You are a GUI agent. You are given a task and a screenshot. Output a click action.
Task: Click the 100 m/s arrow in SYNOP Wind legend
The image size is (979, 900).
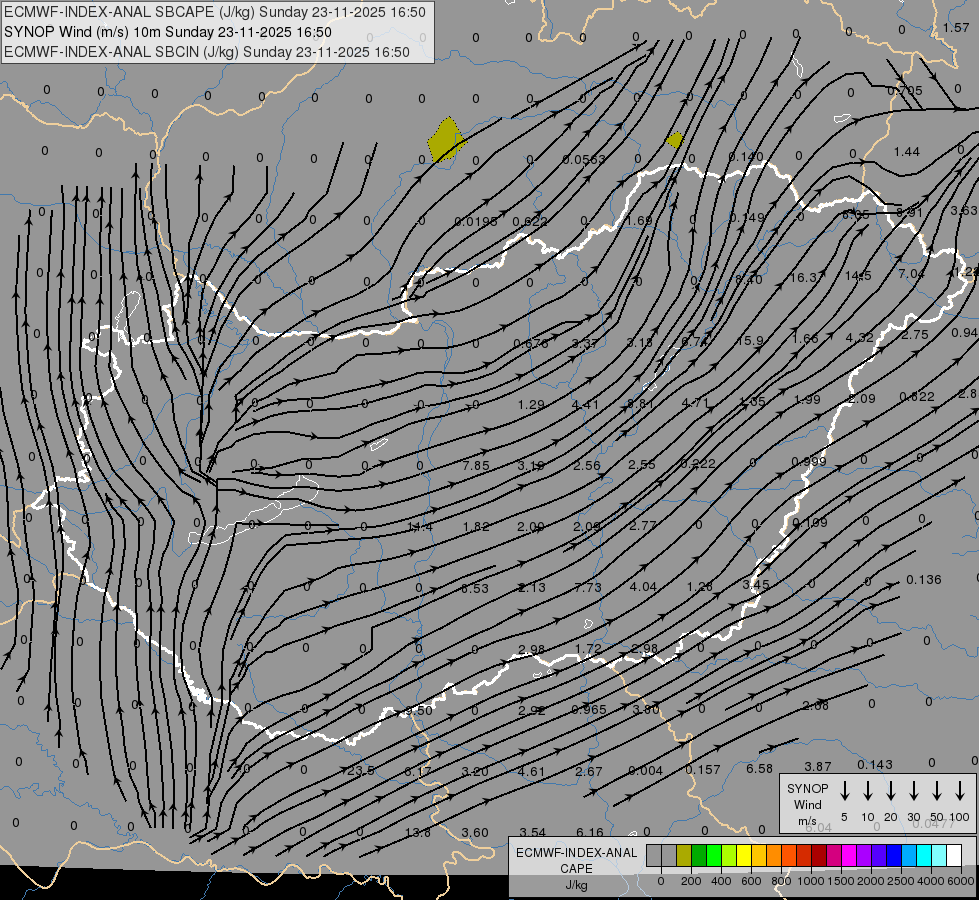tap(960, 791)
